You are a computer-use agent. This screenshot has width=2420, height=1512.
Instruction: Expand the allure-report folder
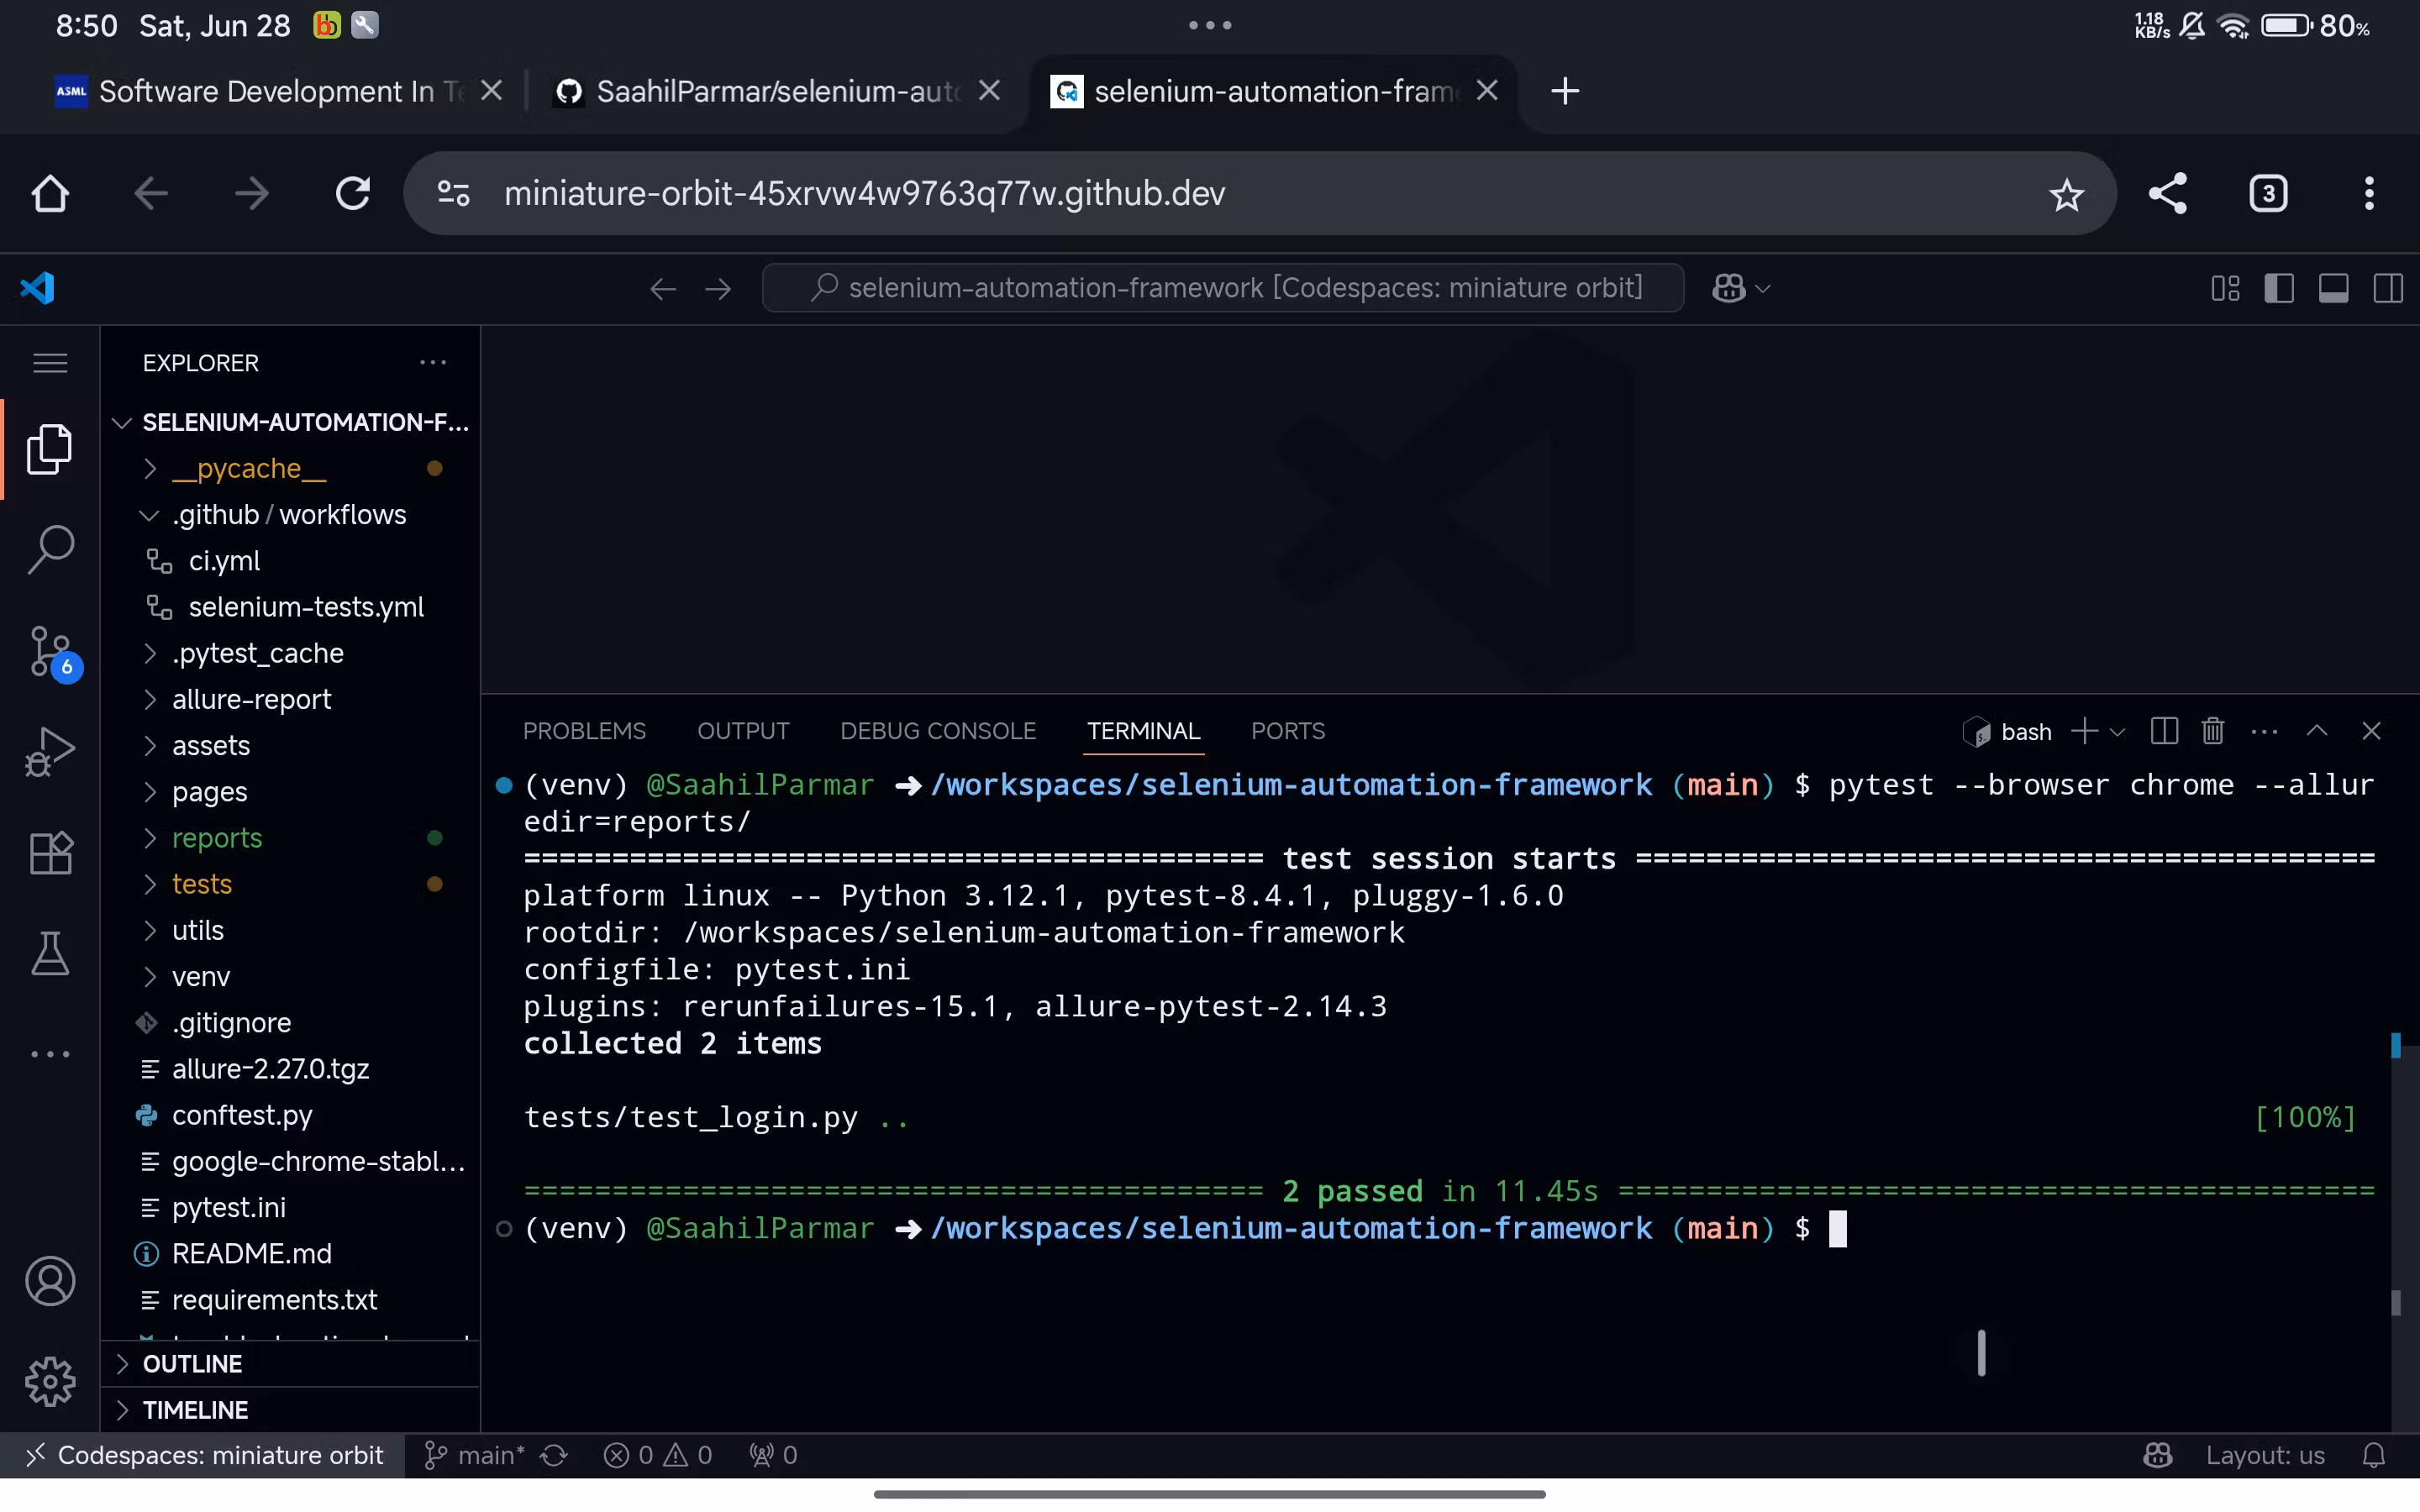pos(251,699)
